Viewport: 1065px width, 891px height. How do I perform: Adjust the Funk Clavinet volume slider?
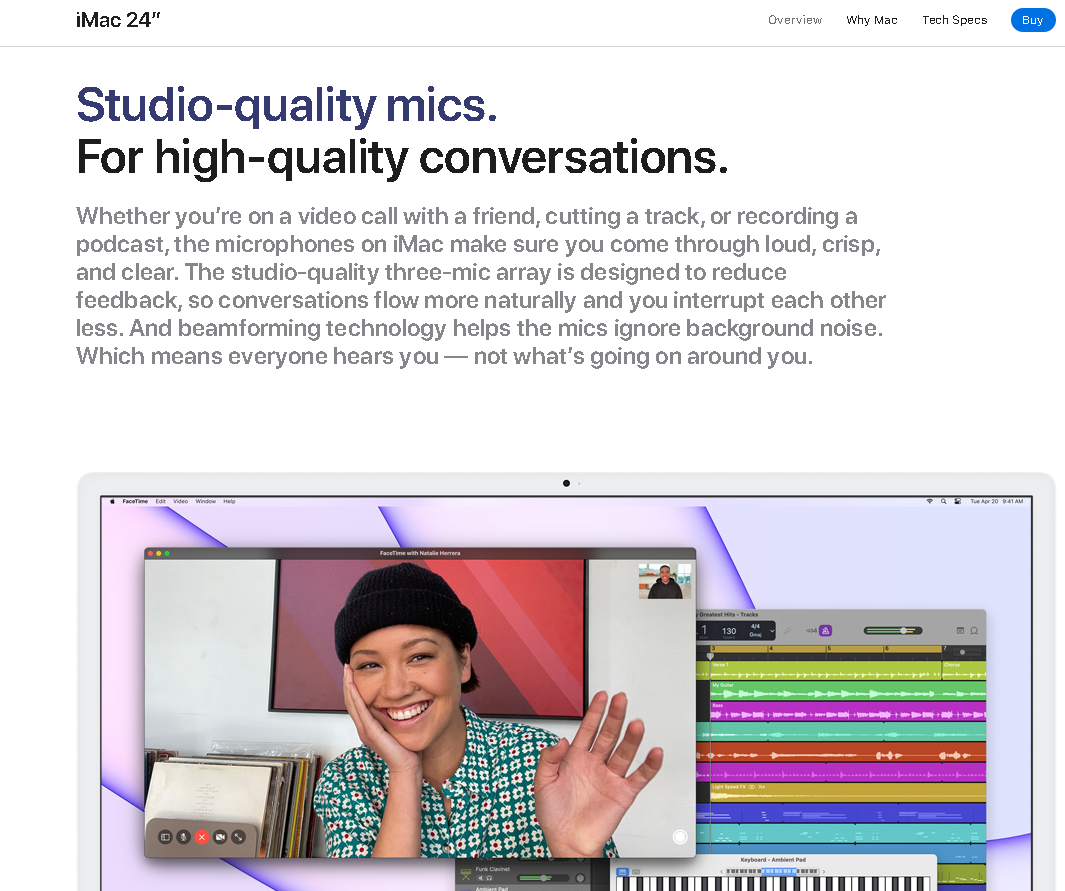click(x=543, y=878)
